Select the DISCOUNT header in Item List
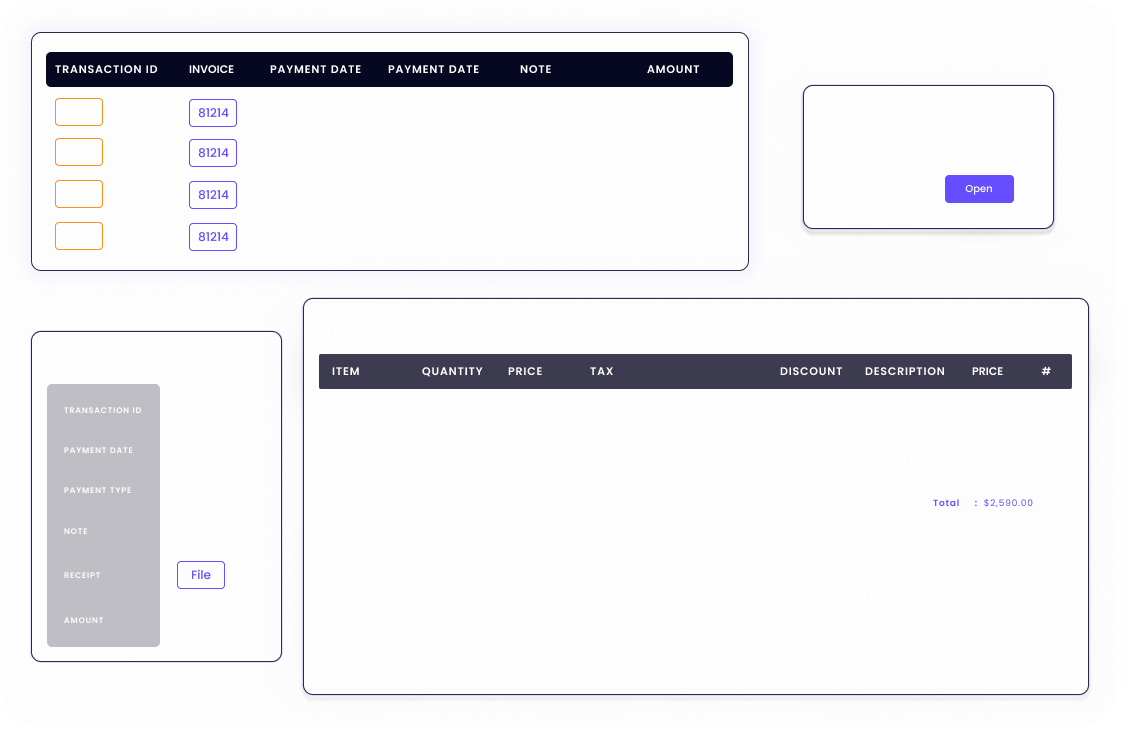Screen dimensions: 1139x745 click(811, 371)
